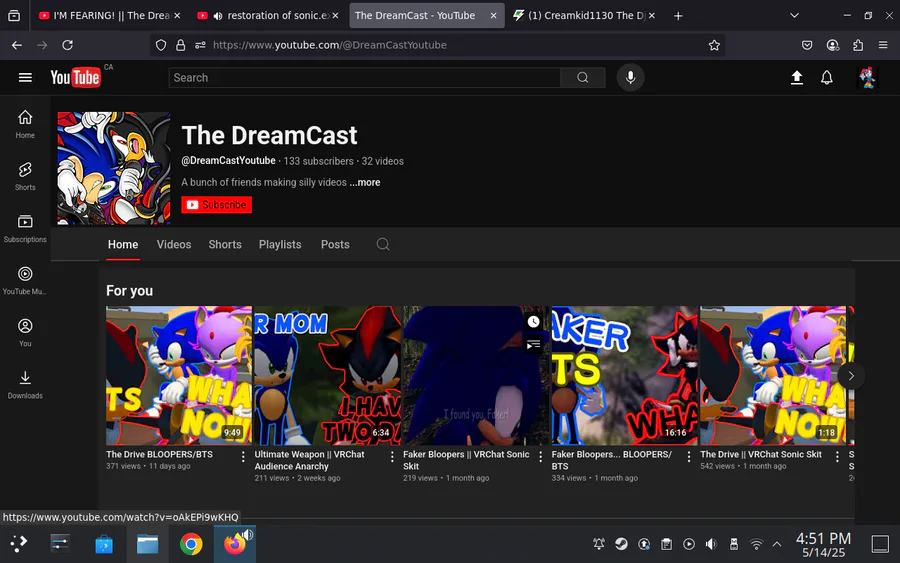Go back in Firefox

[17, 45]
